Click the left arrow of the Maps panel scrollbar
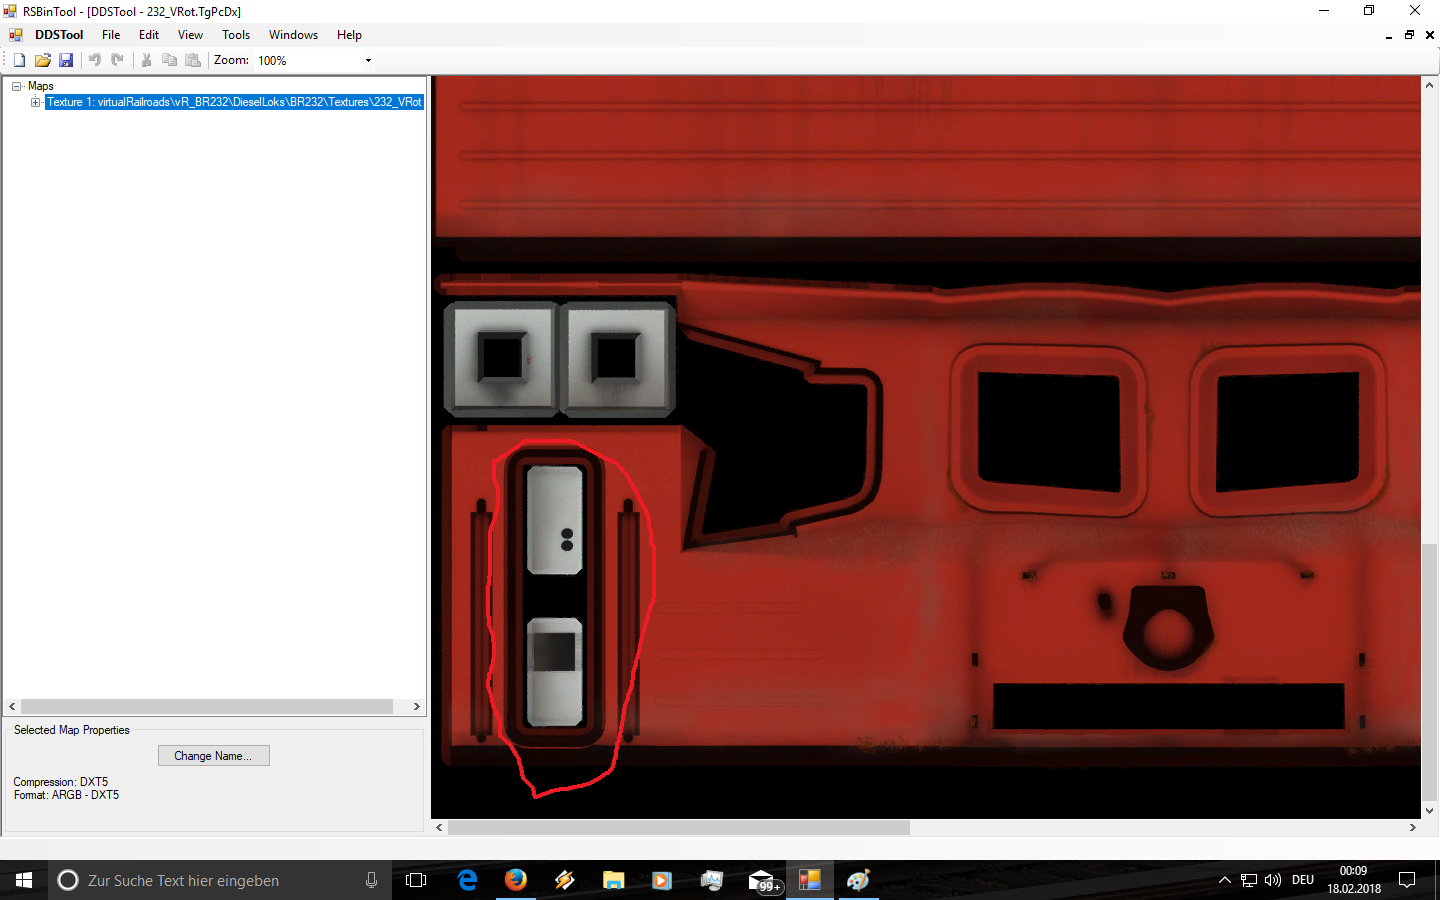 click(x=12, y=706)
